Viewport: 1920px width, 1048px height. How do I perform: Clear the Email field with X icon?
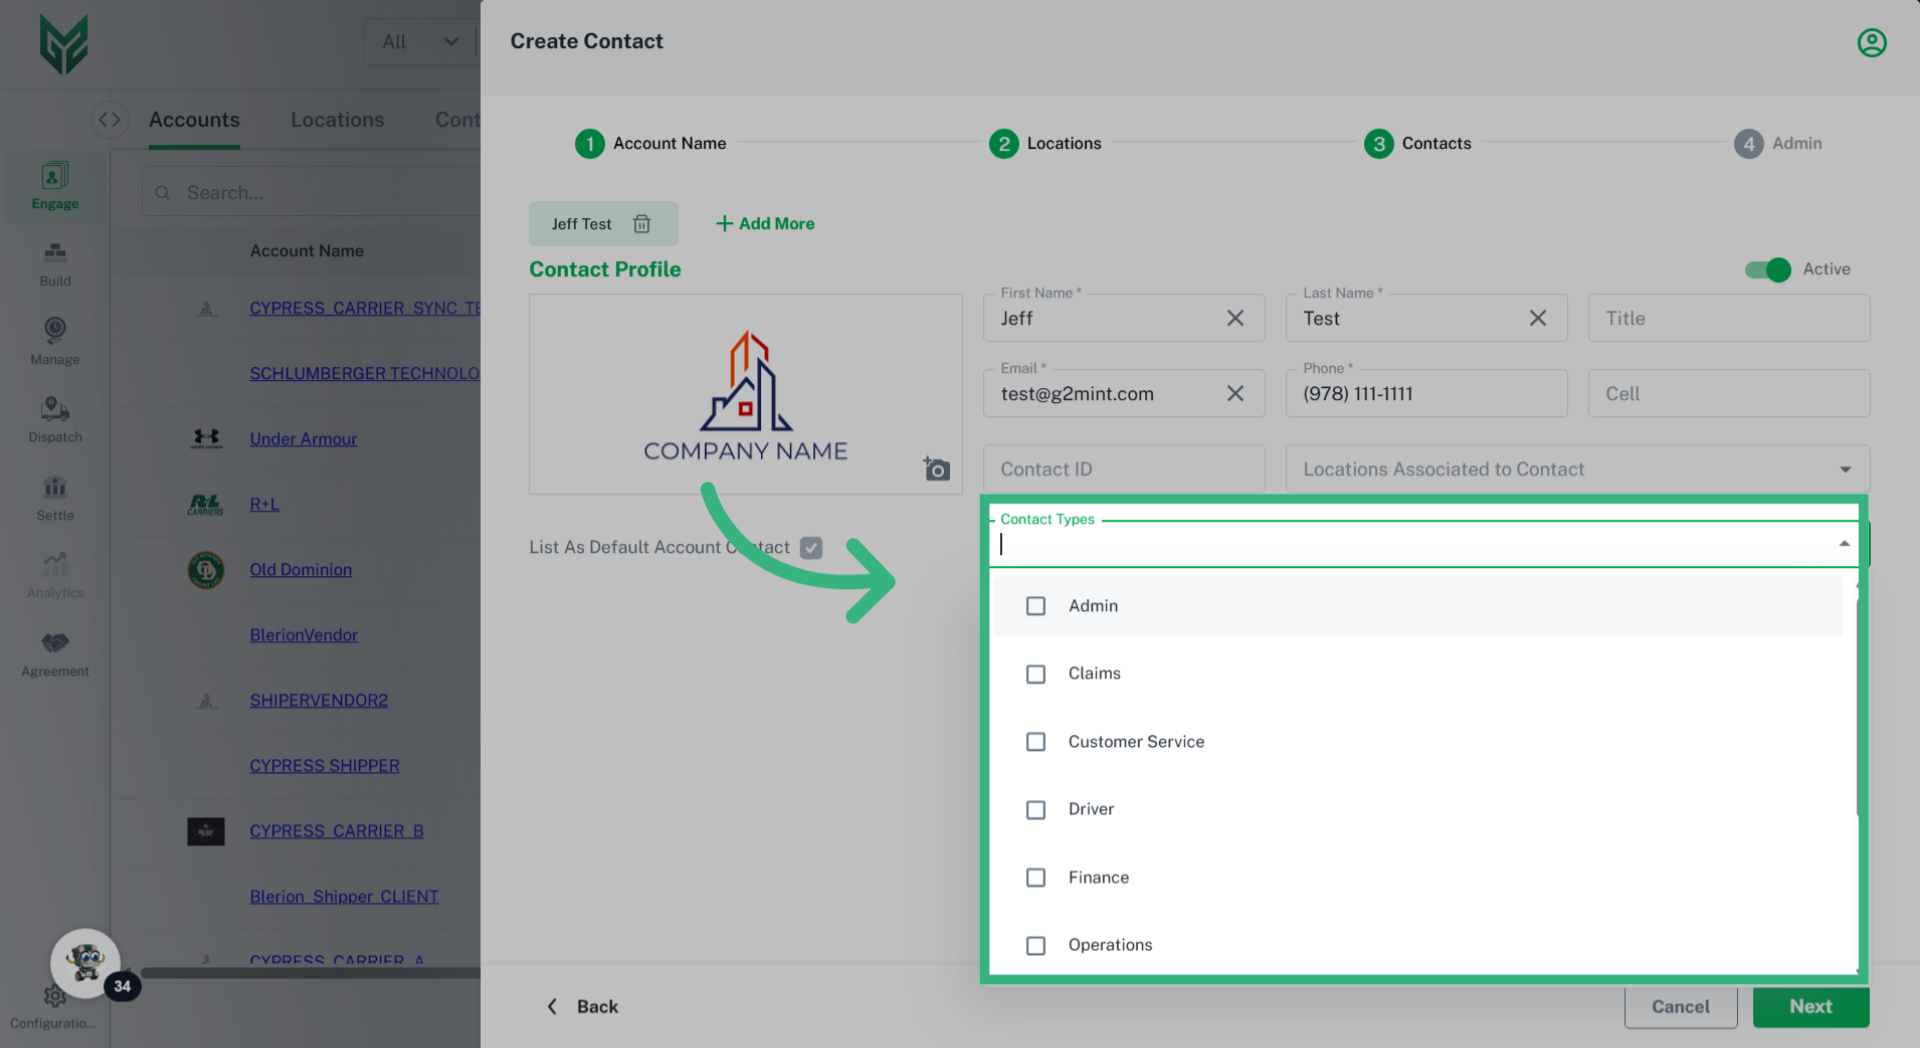(1235, 394)
